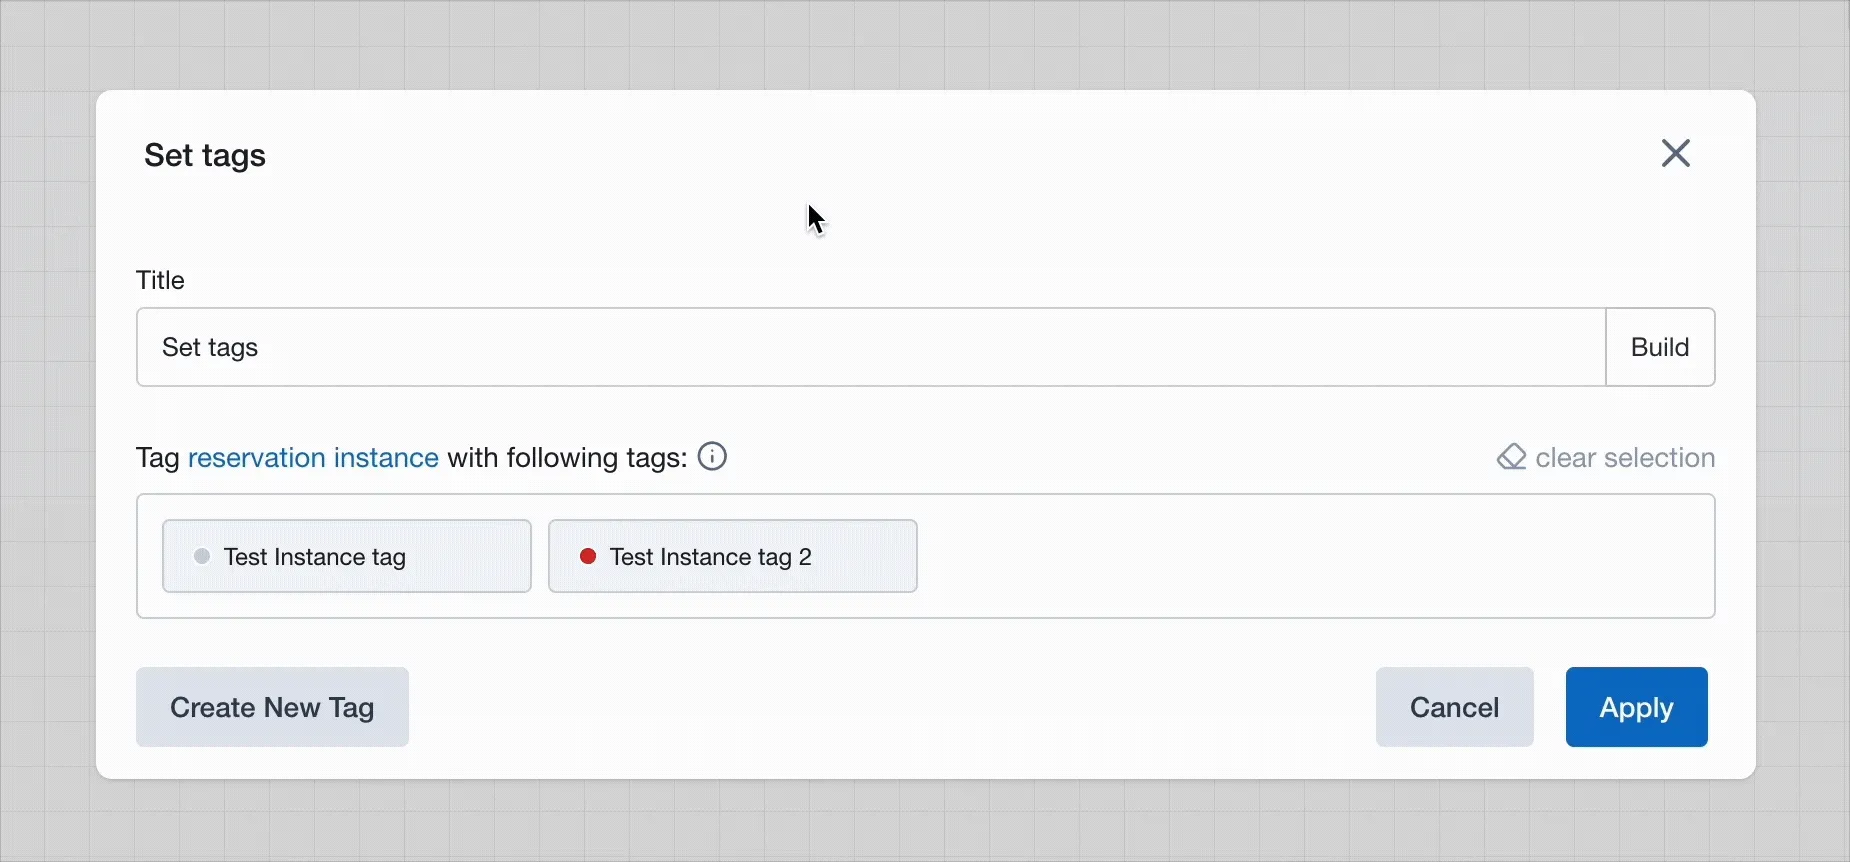Select the clear selection text link
Image resolution: width=1850 pixels, height=862 pixels.
[1625, 458]
